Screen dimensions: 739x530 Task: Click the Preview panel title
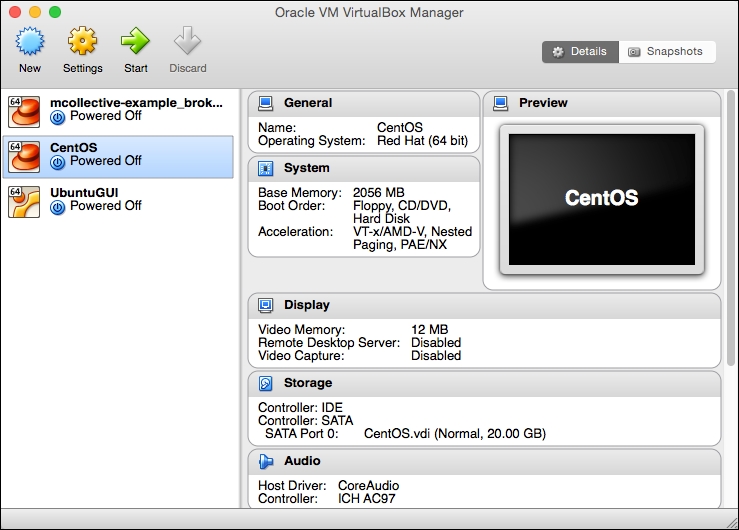pyautogui.click(x=543, y=103)
